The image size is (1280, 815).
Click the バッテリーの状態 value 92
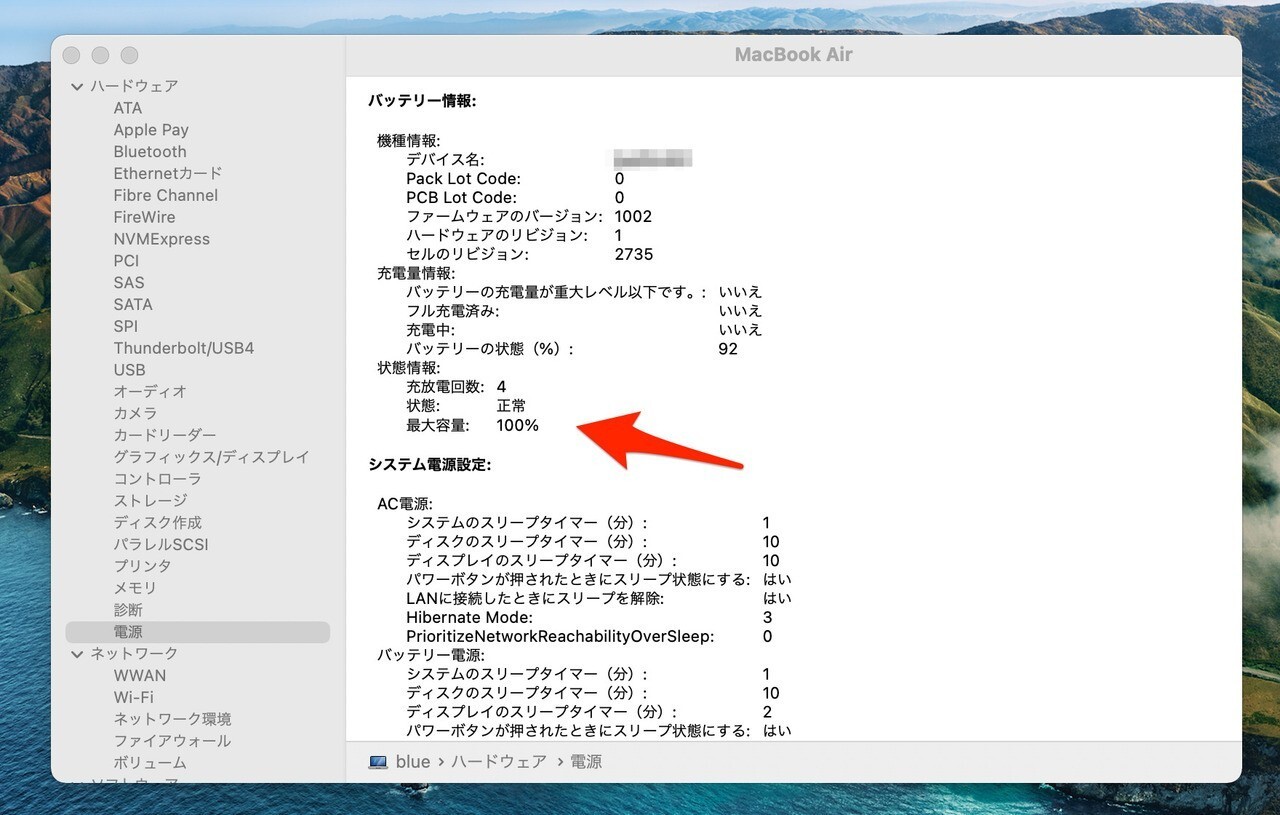coord(728,349)
